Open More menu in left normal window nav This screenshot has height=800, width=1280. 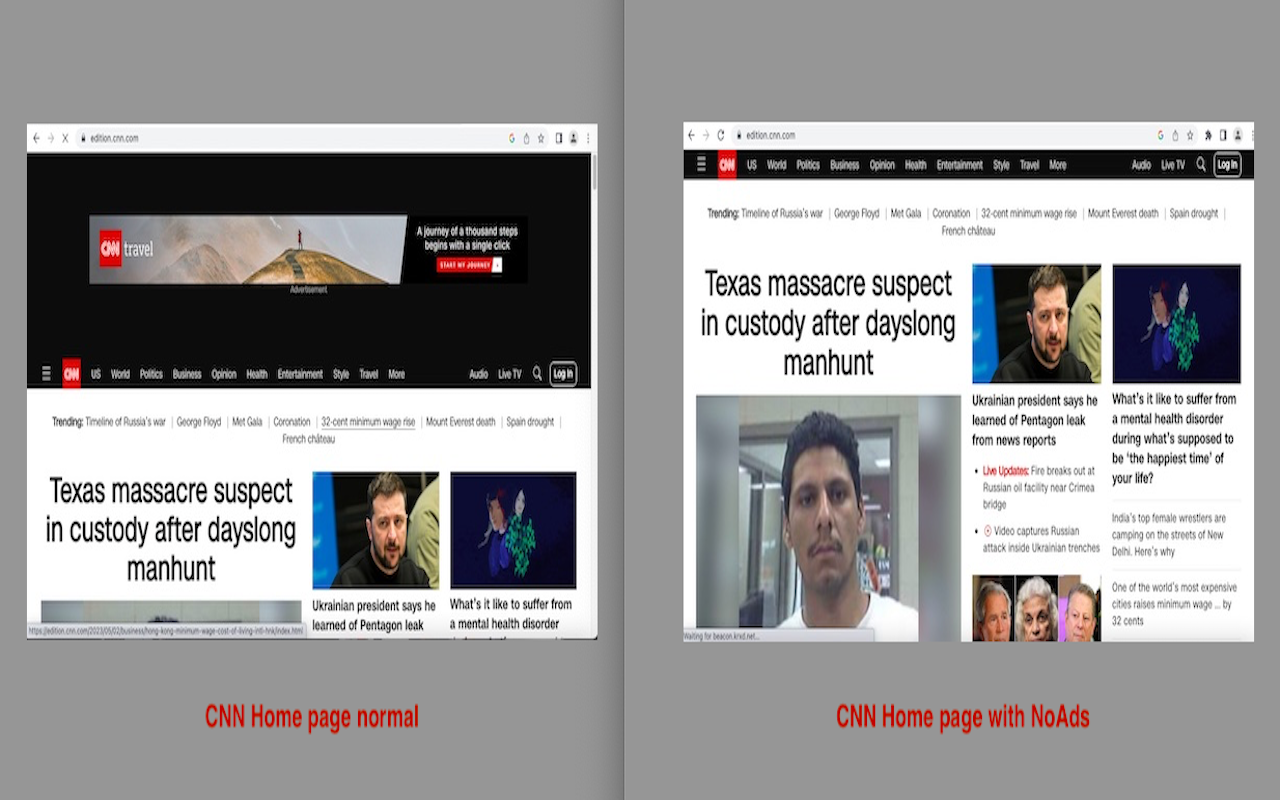397,374
